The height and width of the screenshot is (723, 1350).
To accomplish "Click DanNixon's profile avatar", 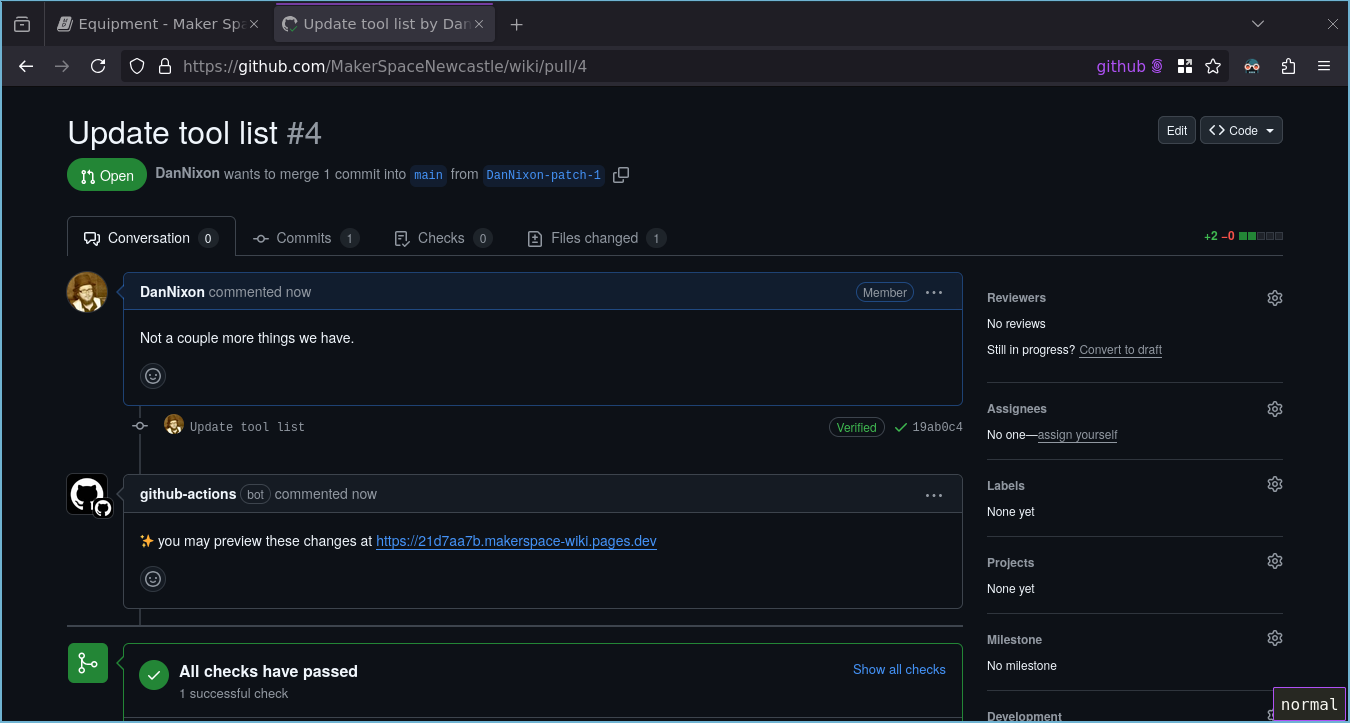I will pos(87,292).
